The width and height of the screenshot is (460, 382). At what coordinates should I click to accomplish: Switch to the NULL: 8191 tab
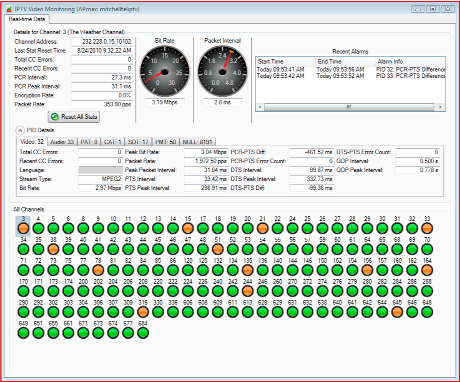coord(197,142)
